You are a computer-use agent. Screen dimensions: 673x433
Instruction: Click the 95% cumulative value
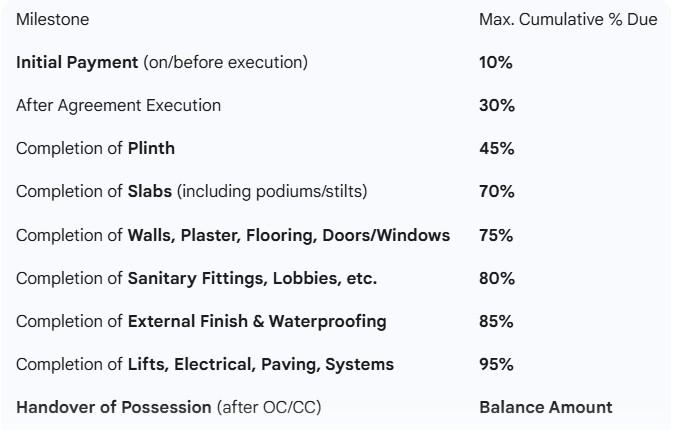pos(496,365)
